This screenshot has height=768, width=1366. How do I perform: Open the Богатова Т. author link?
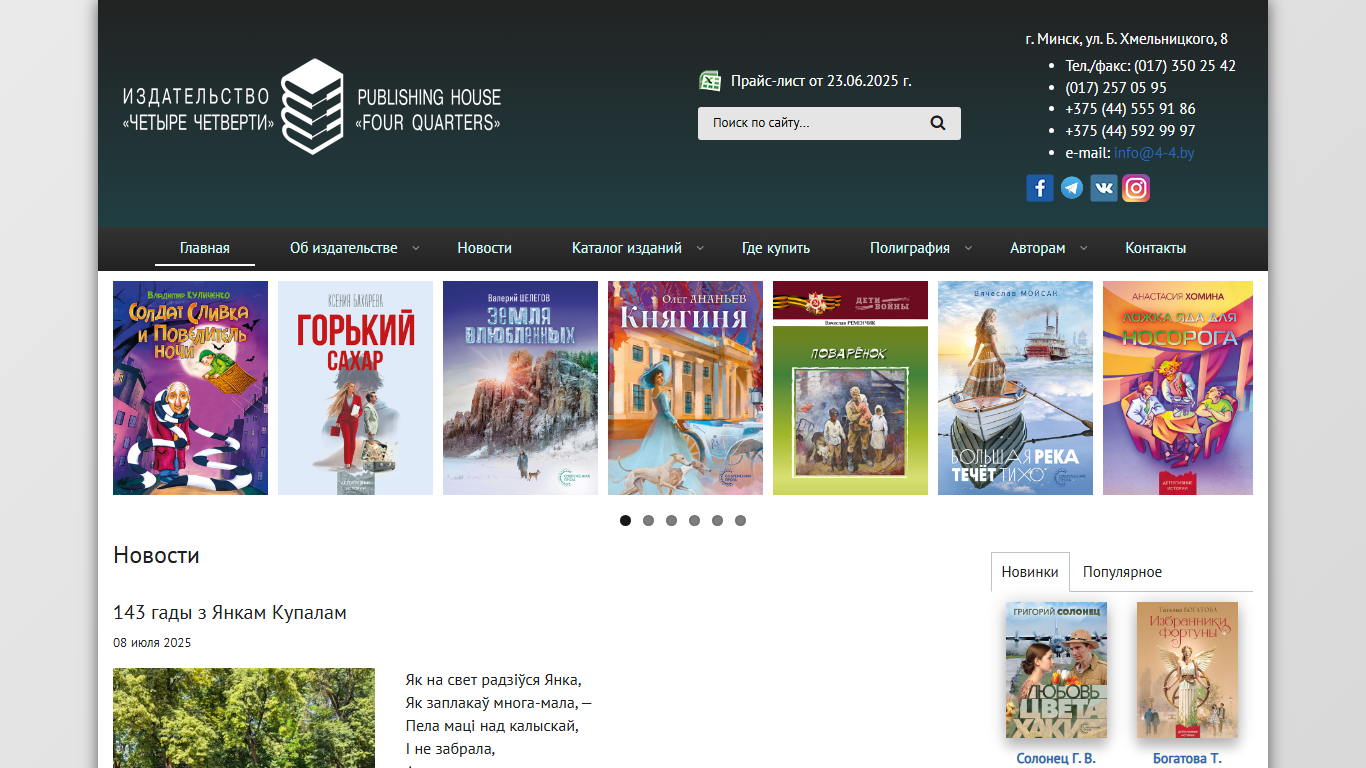1187,758
